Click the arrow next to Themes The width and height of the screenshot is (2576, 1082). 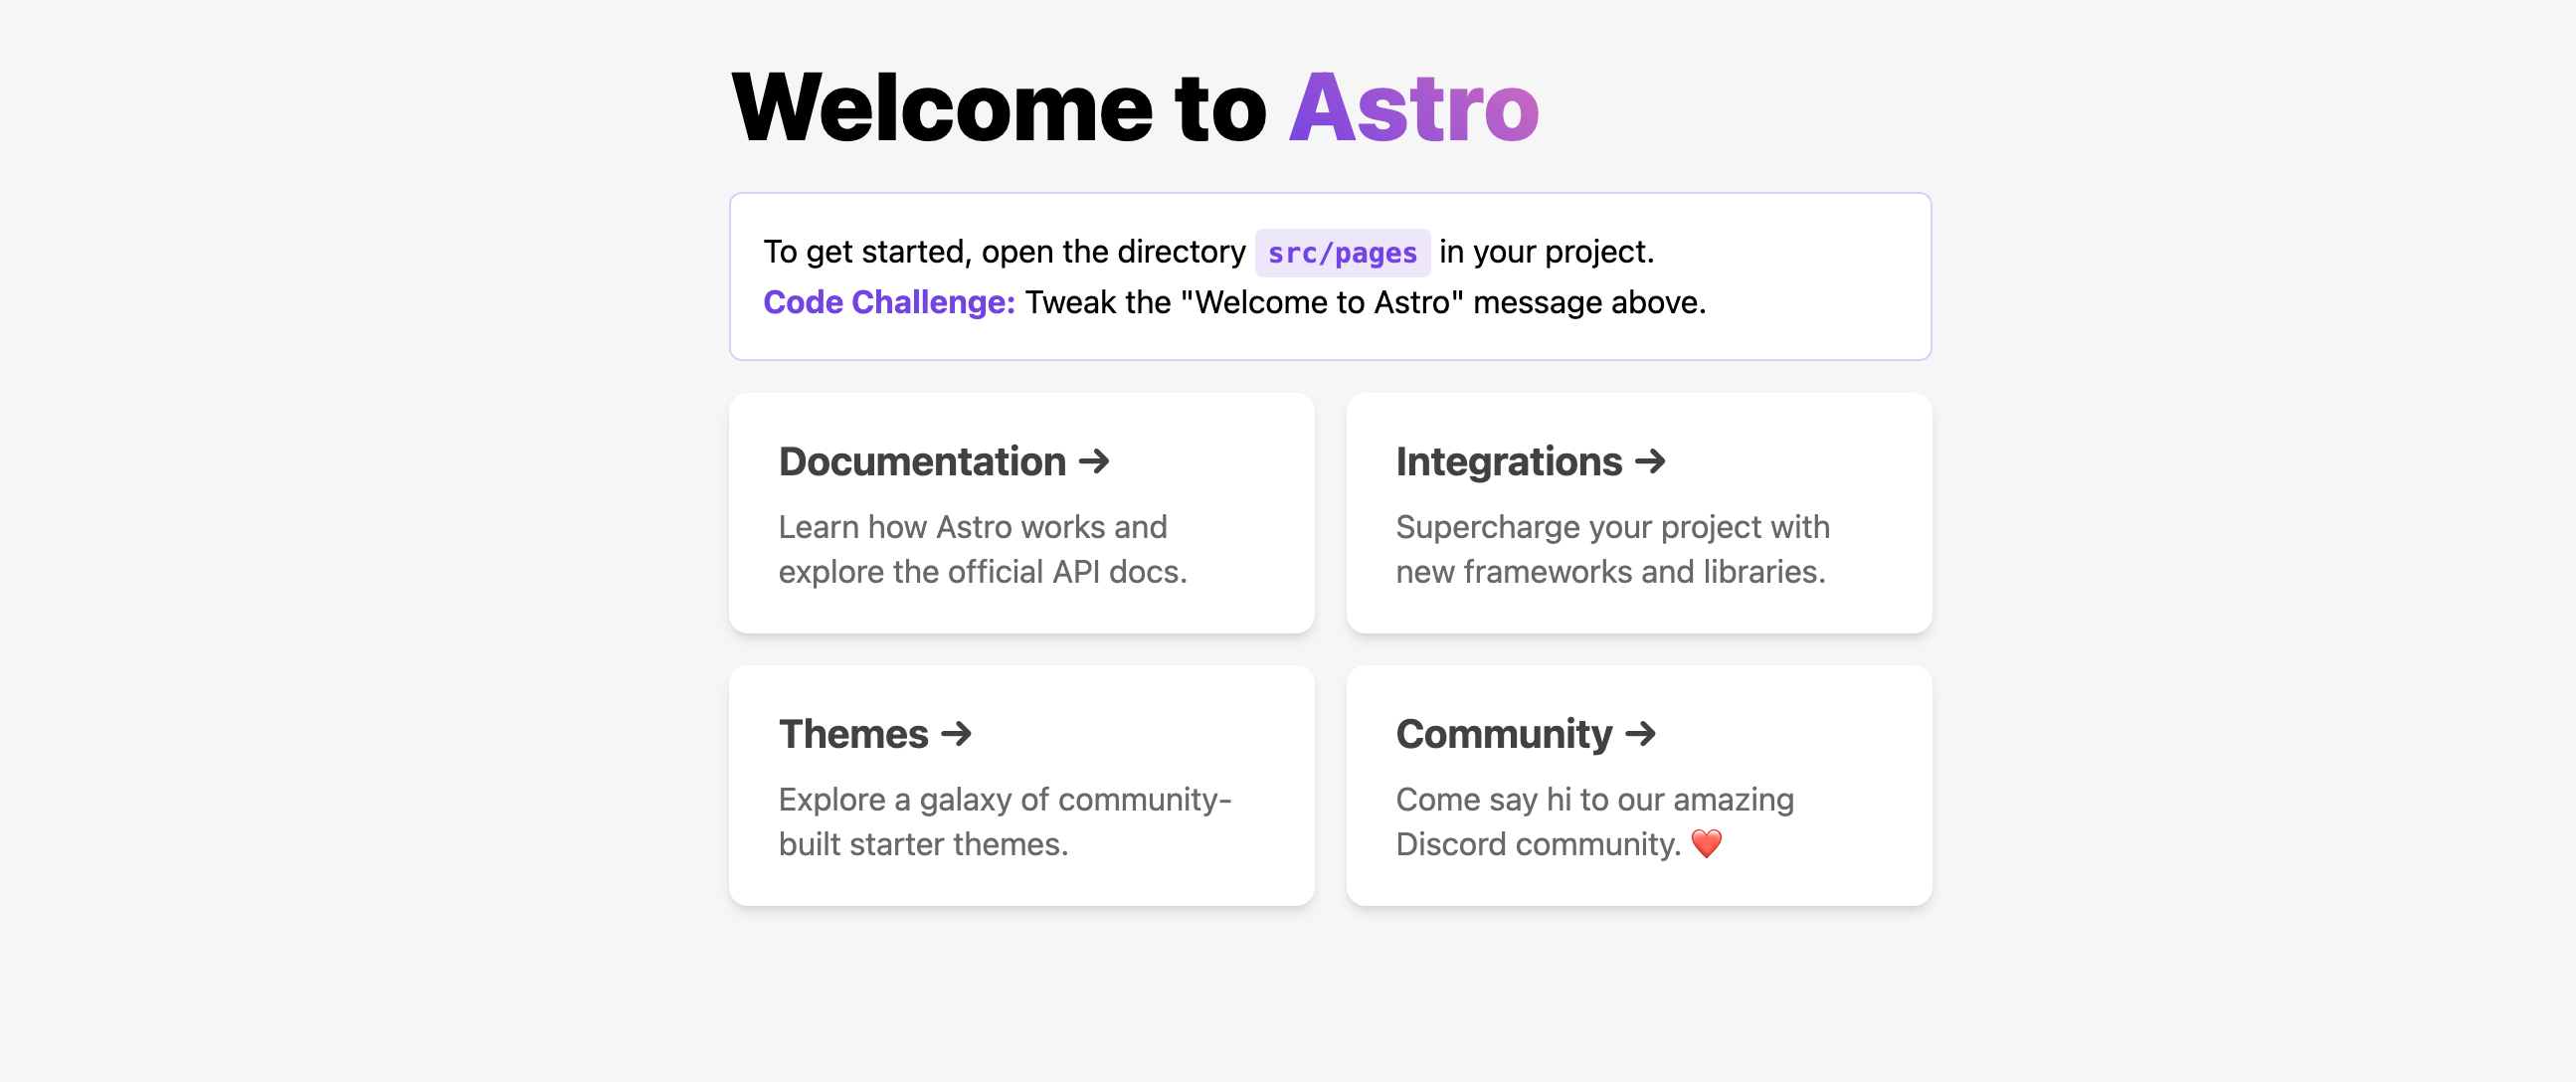click(x=956, y=734)
